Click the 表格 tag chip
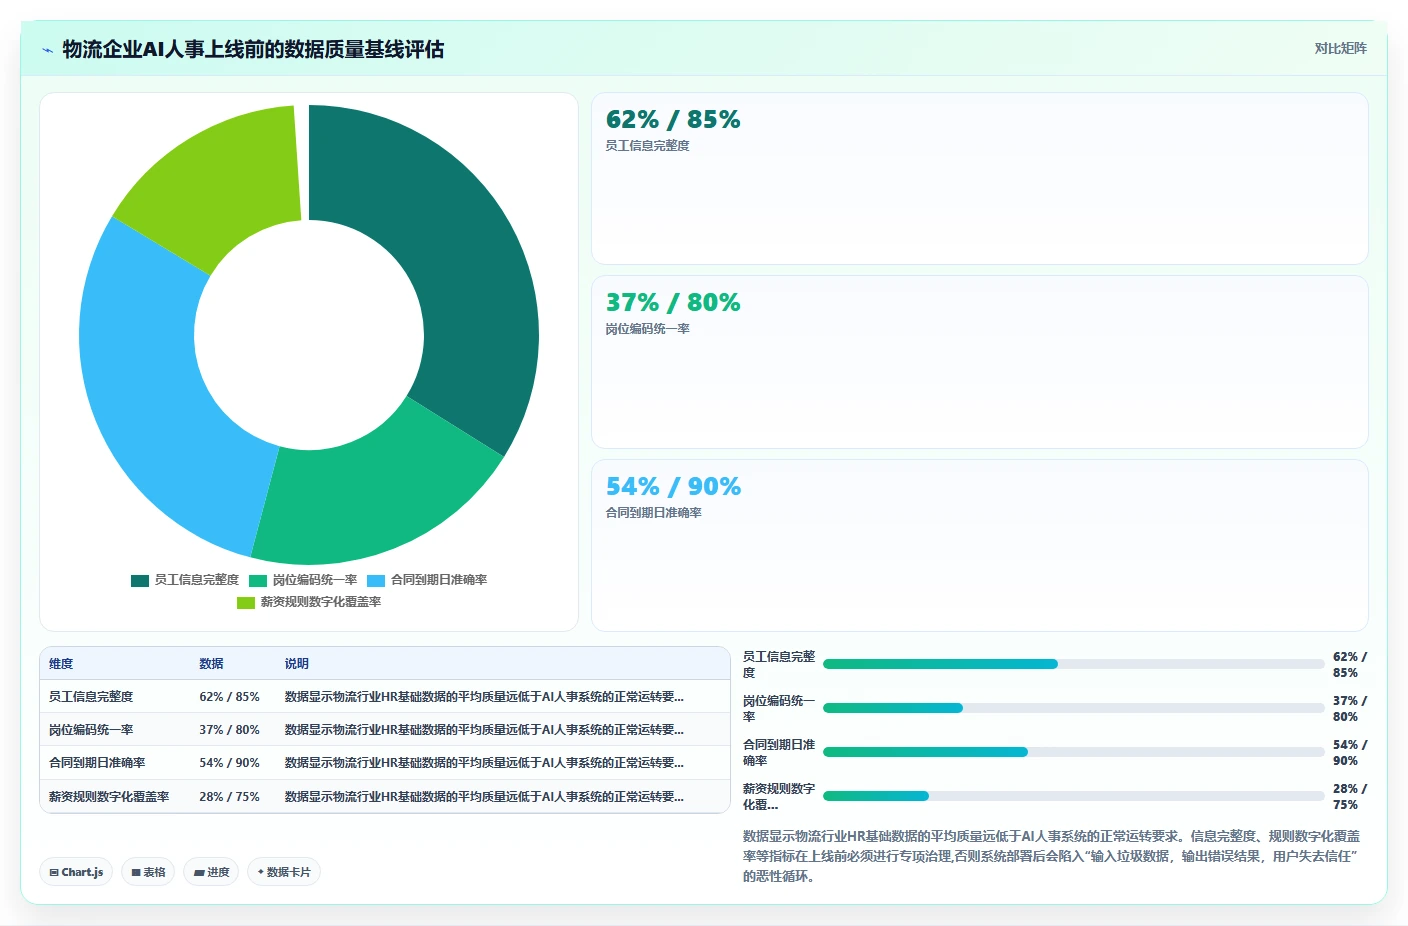1408x926 pixels. 148,872
